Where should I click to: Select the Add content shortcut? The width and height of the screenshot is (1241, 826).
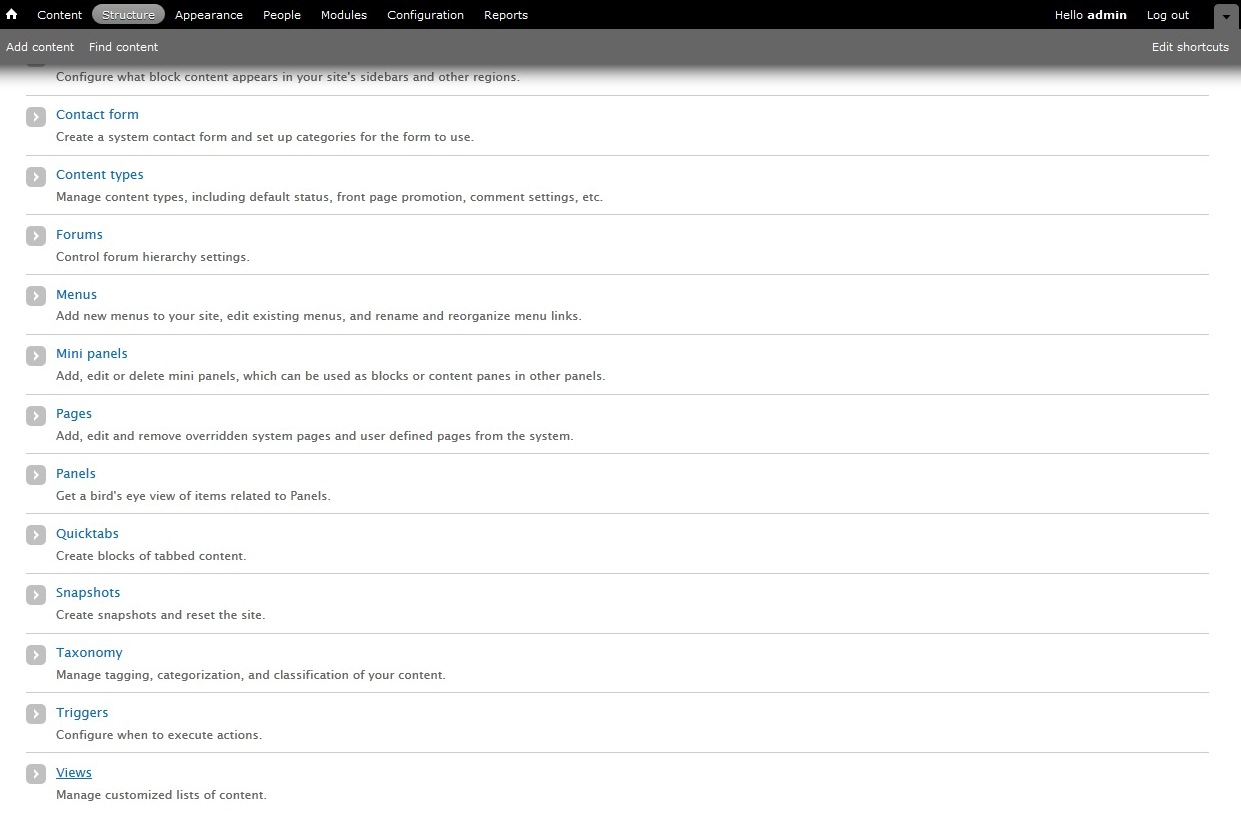click(x=40, y=47)
